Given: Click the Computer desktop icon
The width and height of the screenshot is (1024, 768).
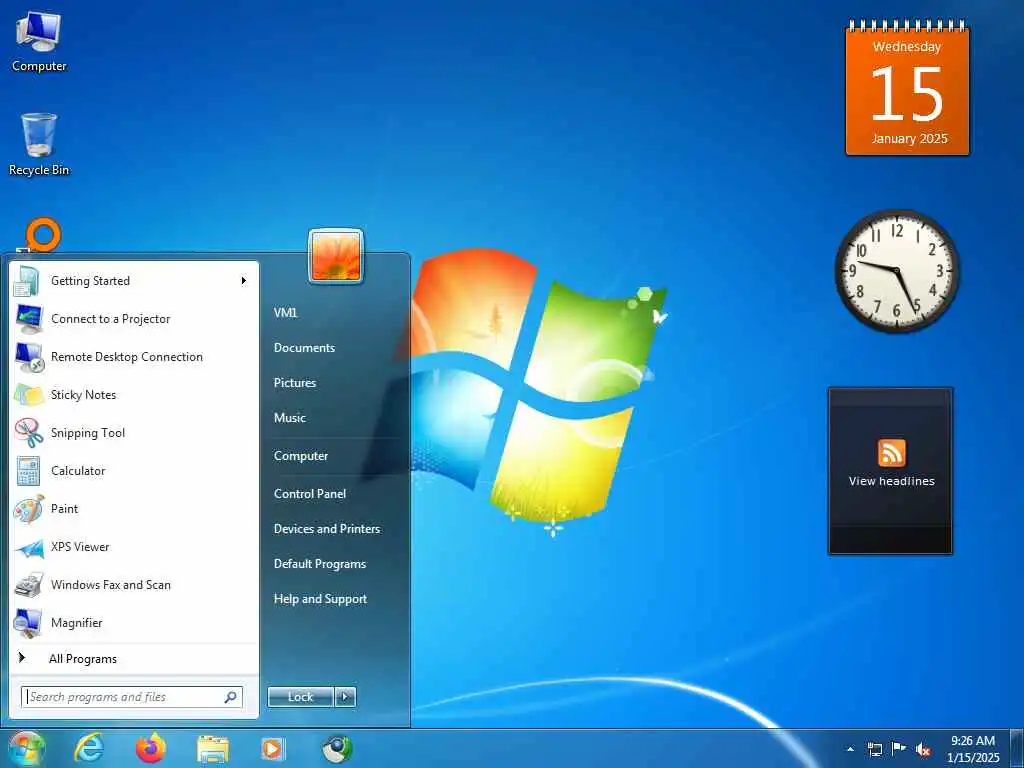Looking at the screenshot, I should click(39, 42).
